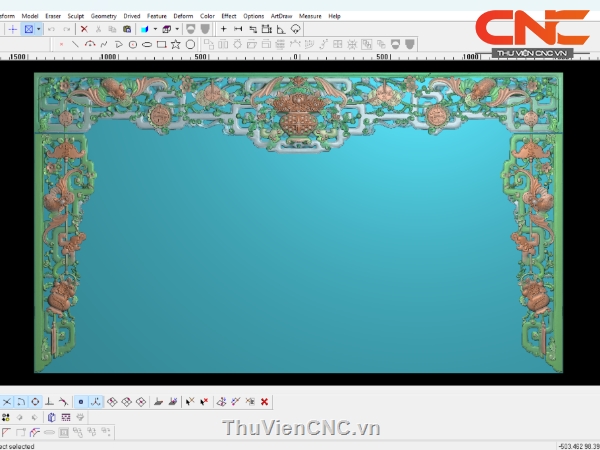Toggle the selection box mode button
This screenshot has height=450, width=600.
28,30
